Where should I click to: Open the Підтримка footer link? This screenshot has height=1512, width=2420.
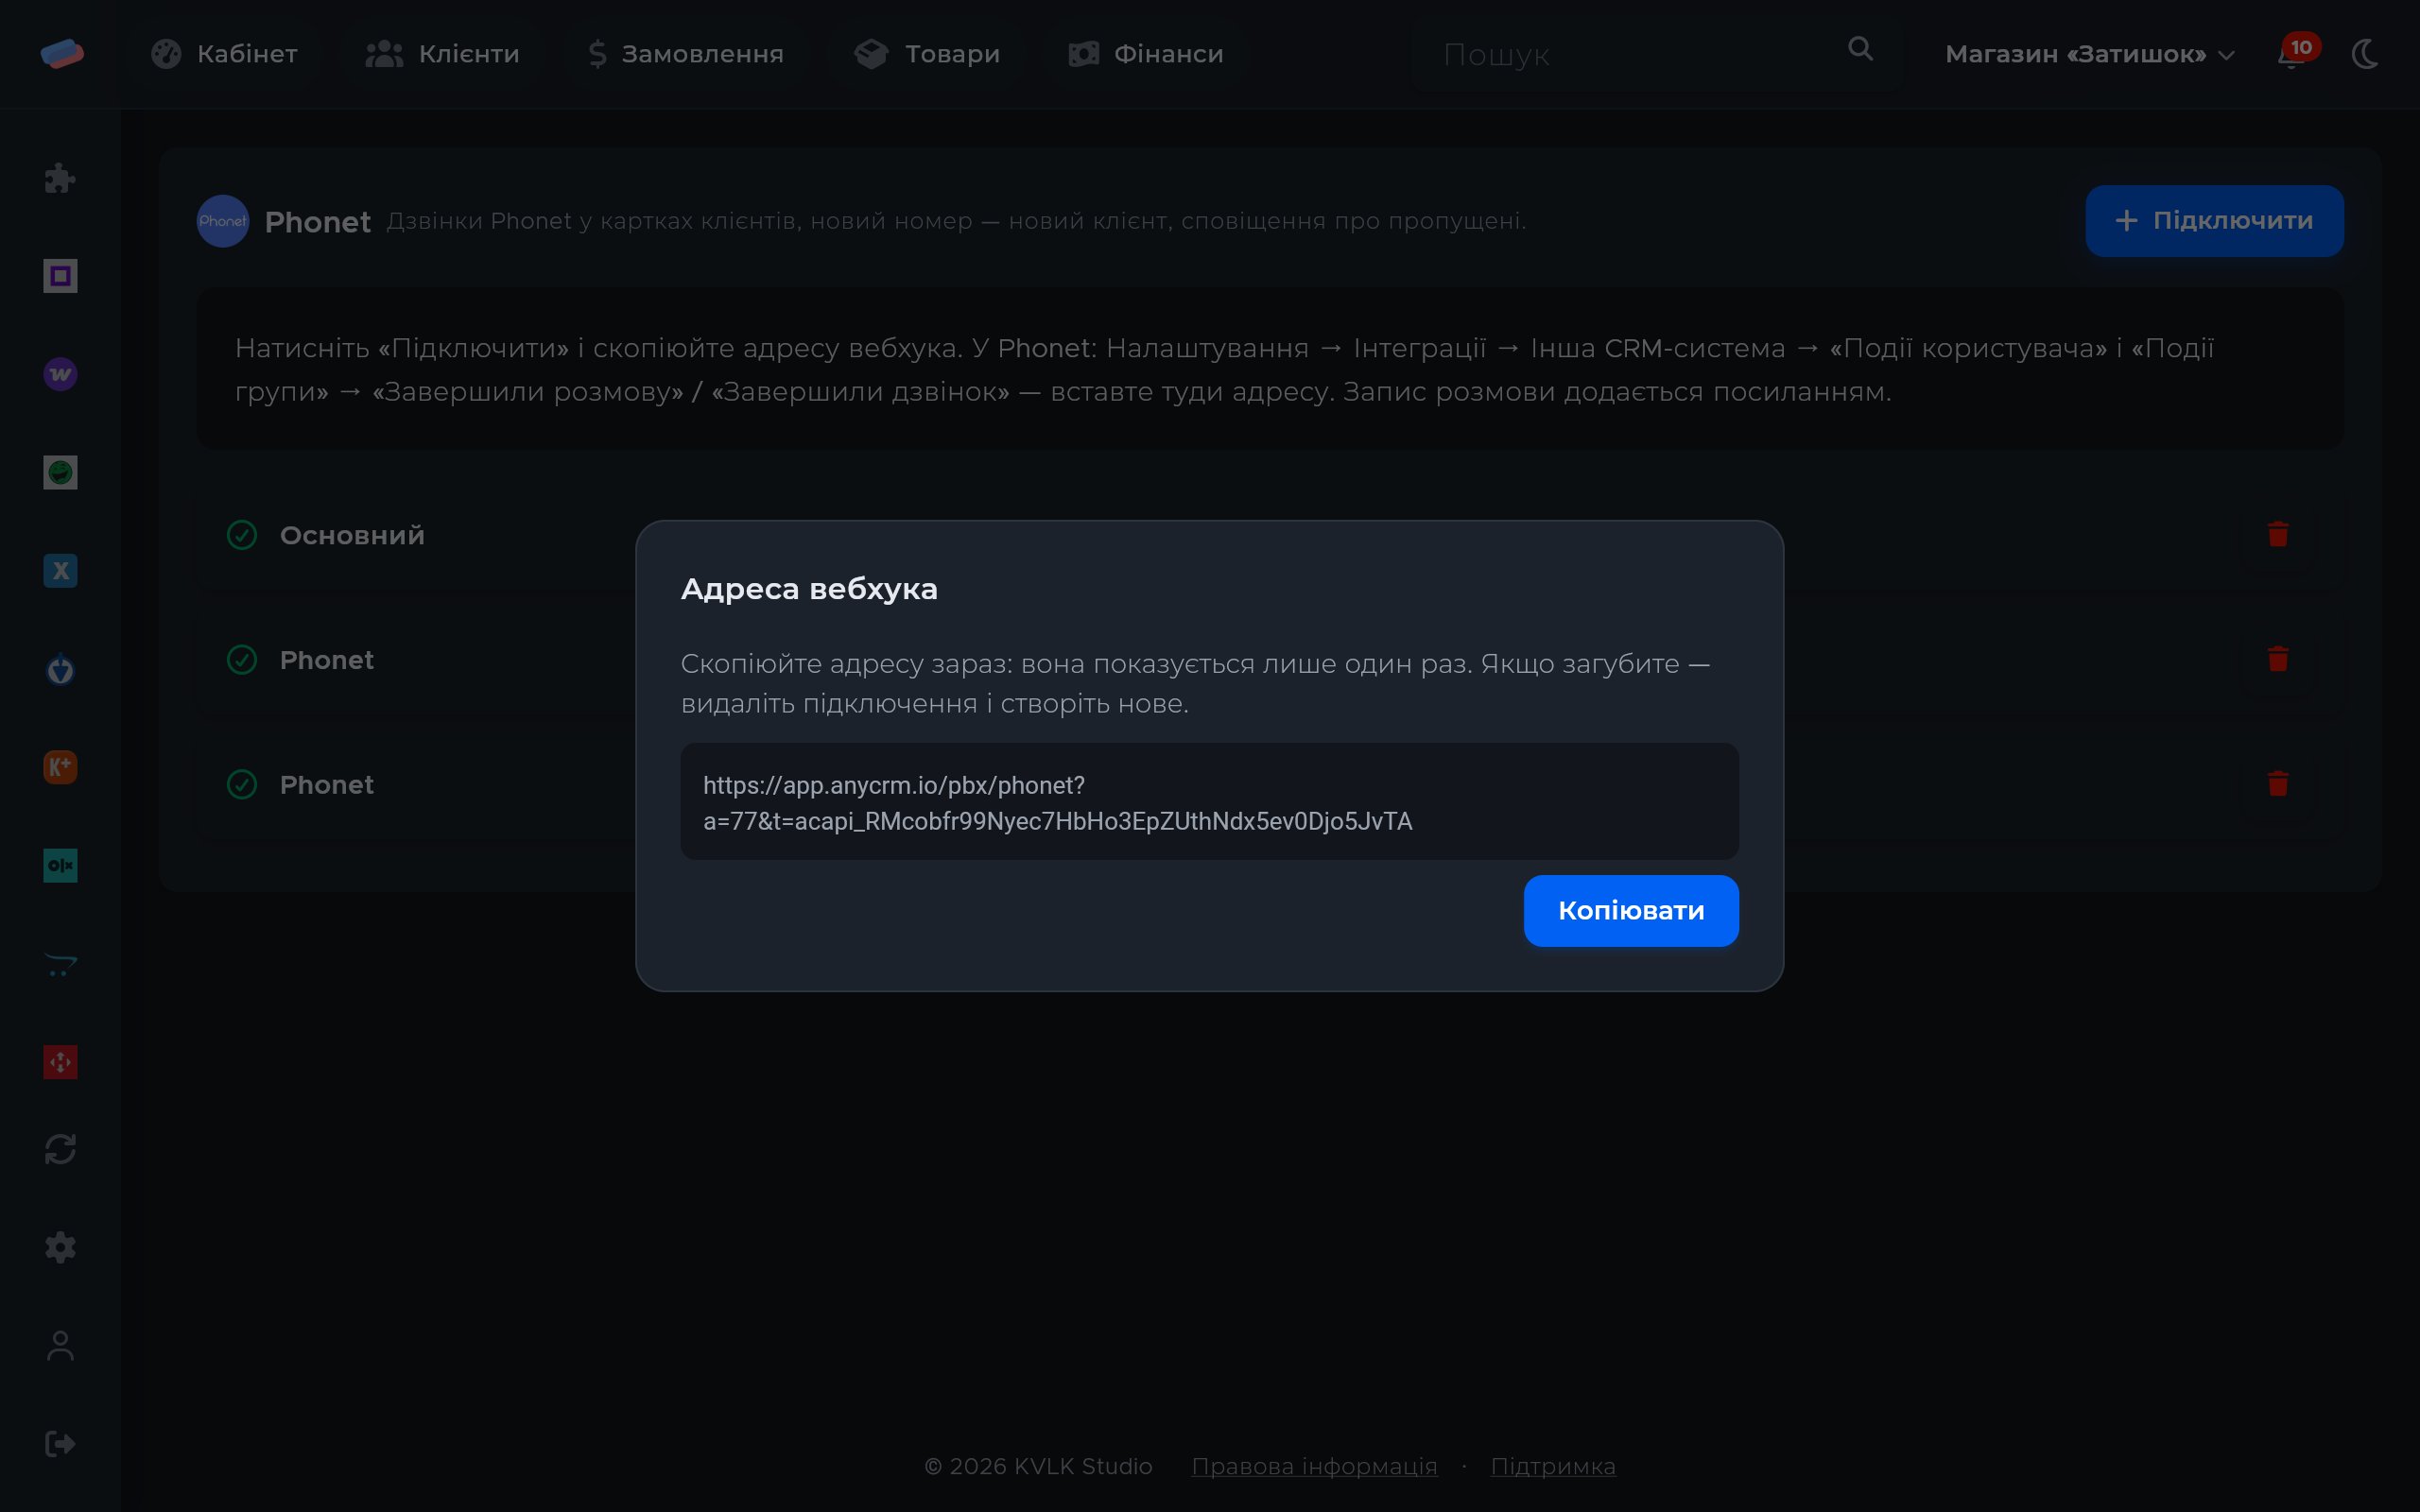click(1553, 1466)
